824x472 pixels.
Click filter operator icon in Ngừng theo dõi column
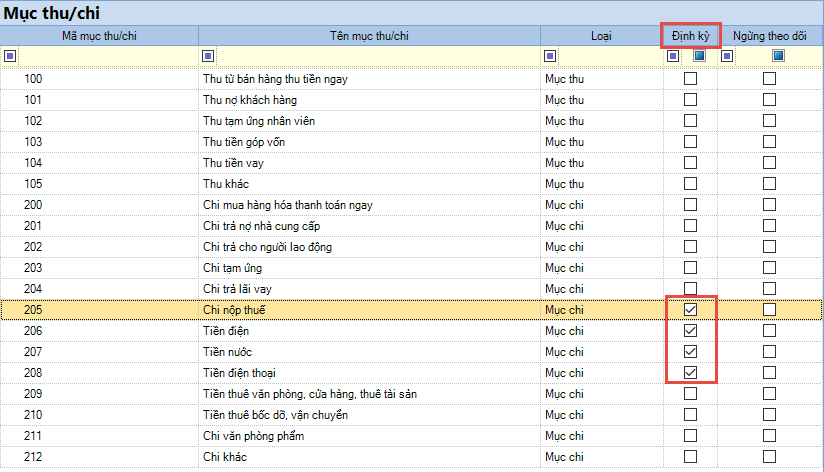click(728, 56)
